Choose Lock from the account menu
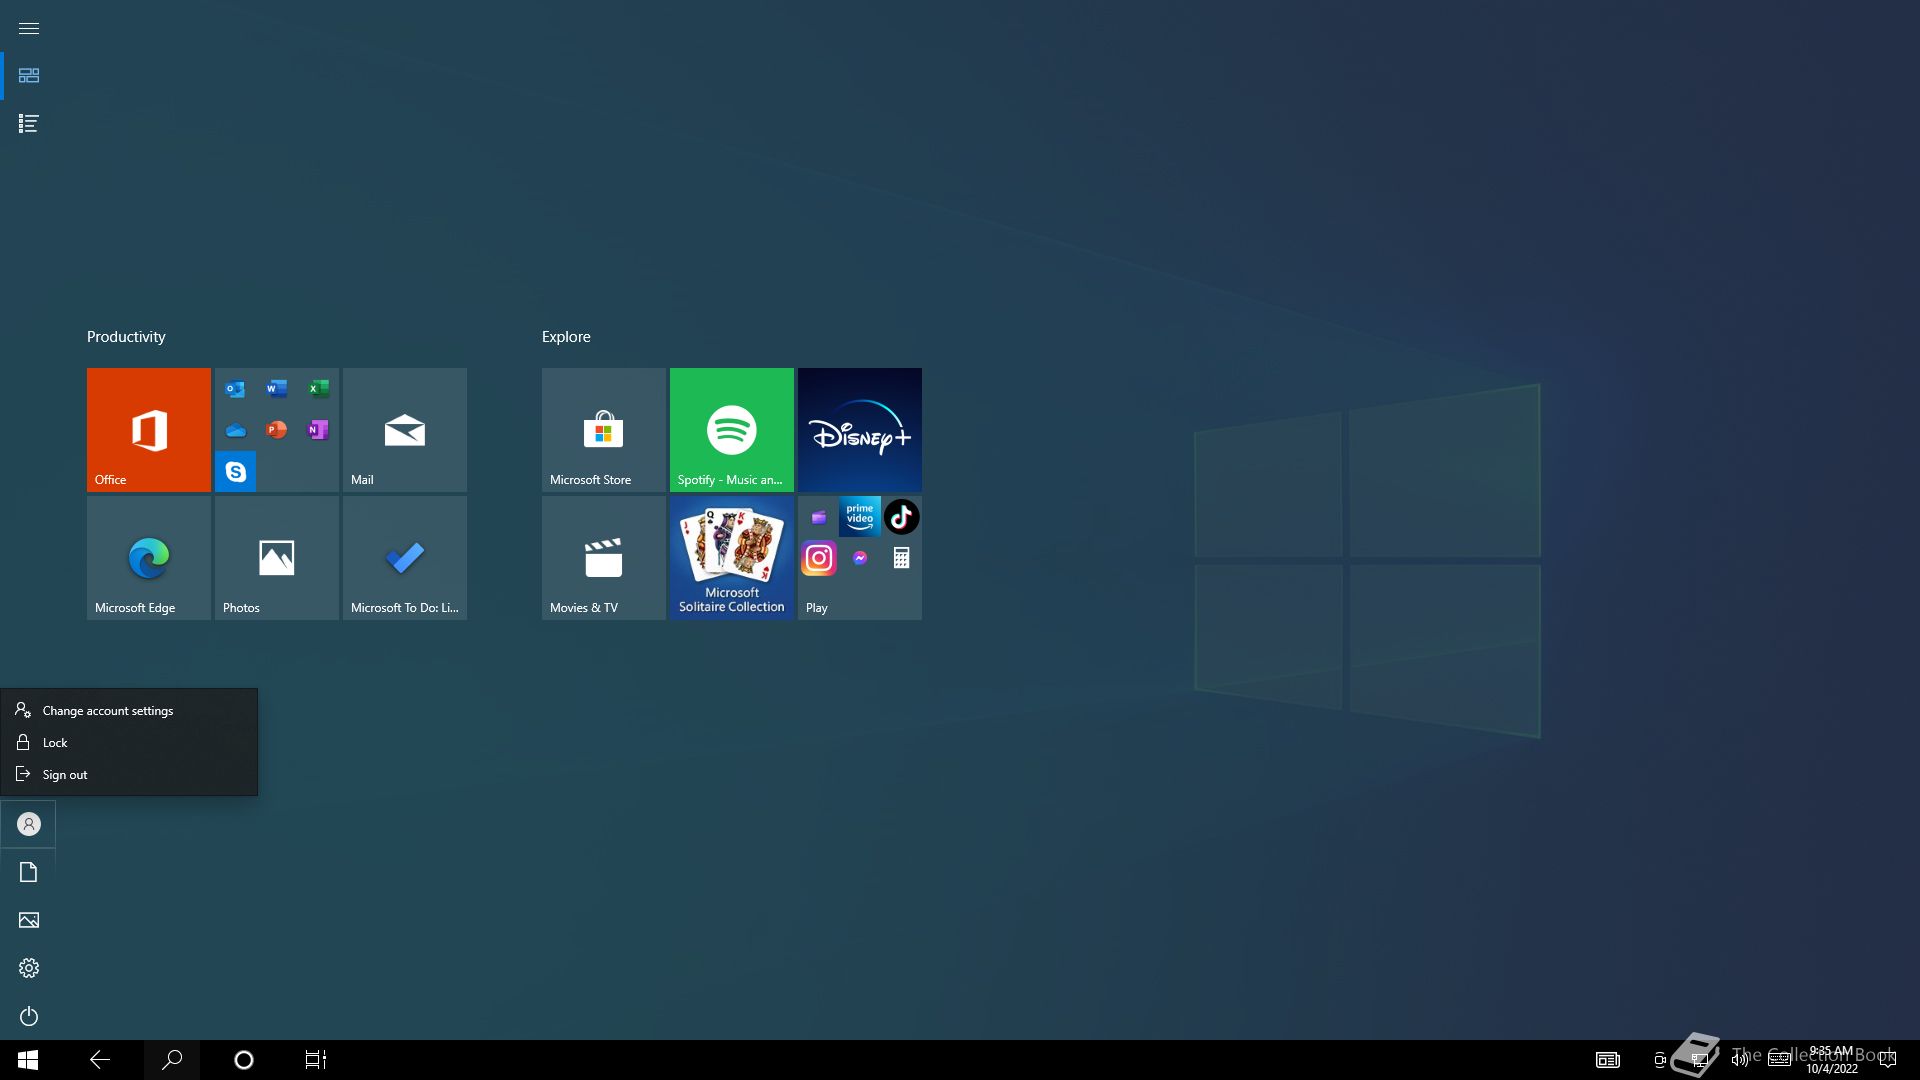Viewport: 1920px width, 1080px height. pyautogui.click(x=129, y=742)
